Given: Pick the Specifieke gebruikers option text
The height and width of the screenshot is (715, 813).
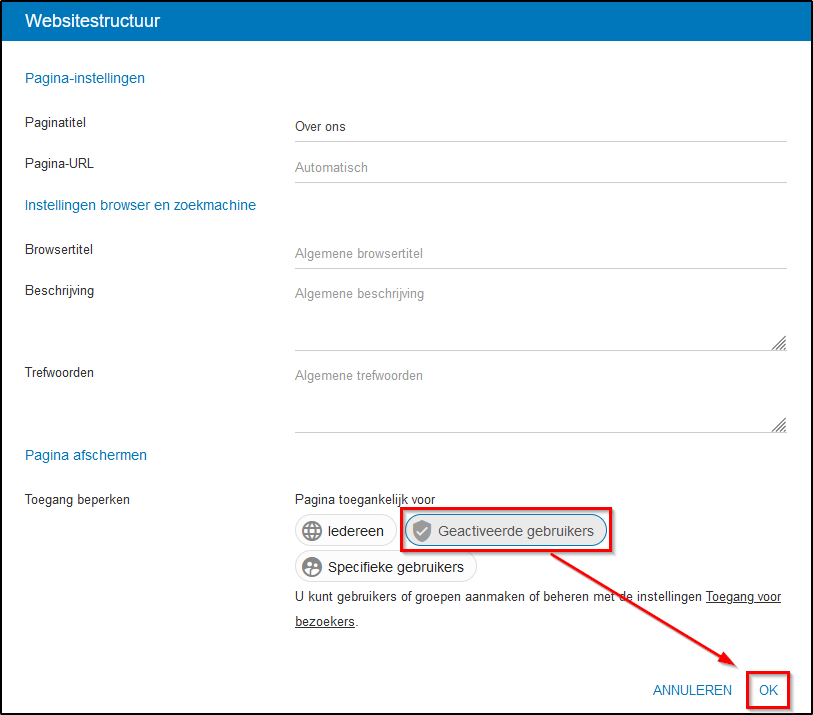Looking at the screenshot, I should 396,567.
